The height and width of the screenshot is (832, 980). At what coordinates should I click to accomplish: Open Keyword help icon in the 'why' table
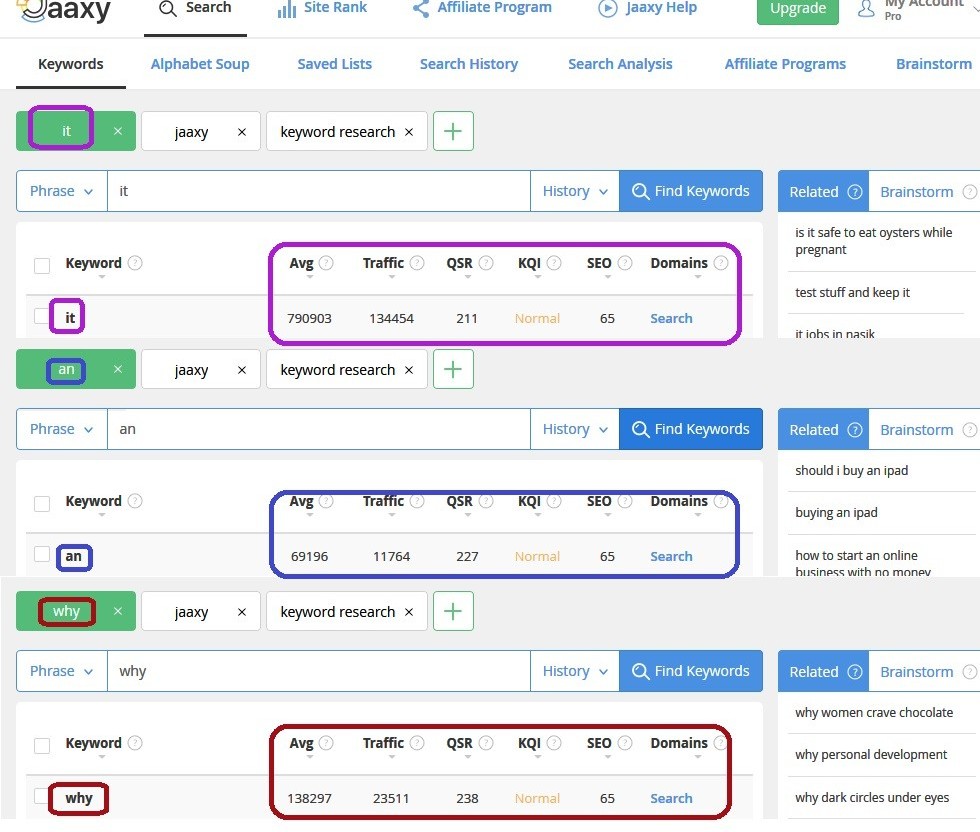[x=135, y=743]
